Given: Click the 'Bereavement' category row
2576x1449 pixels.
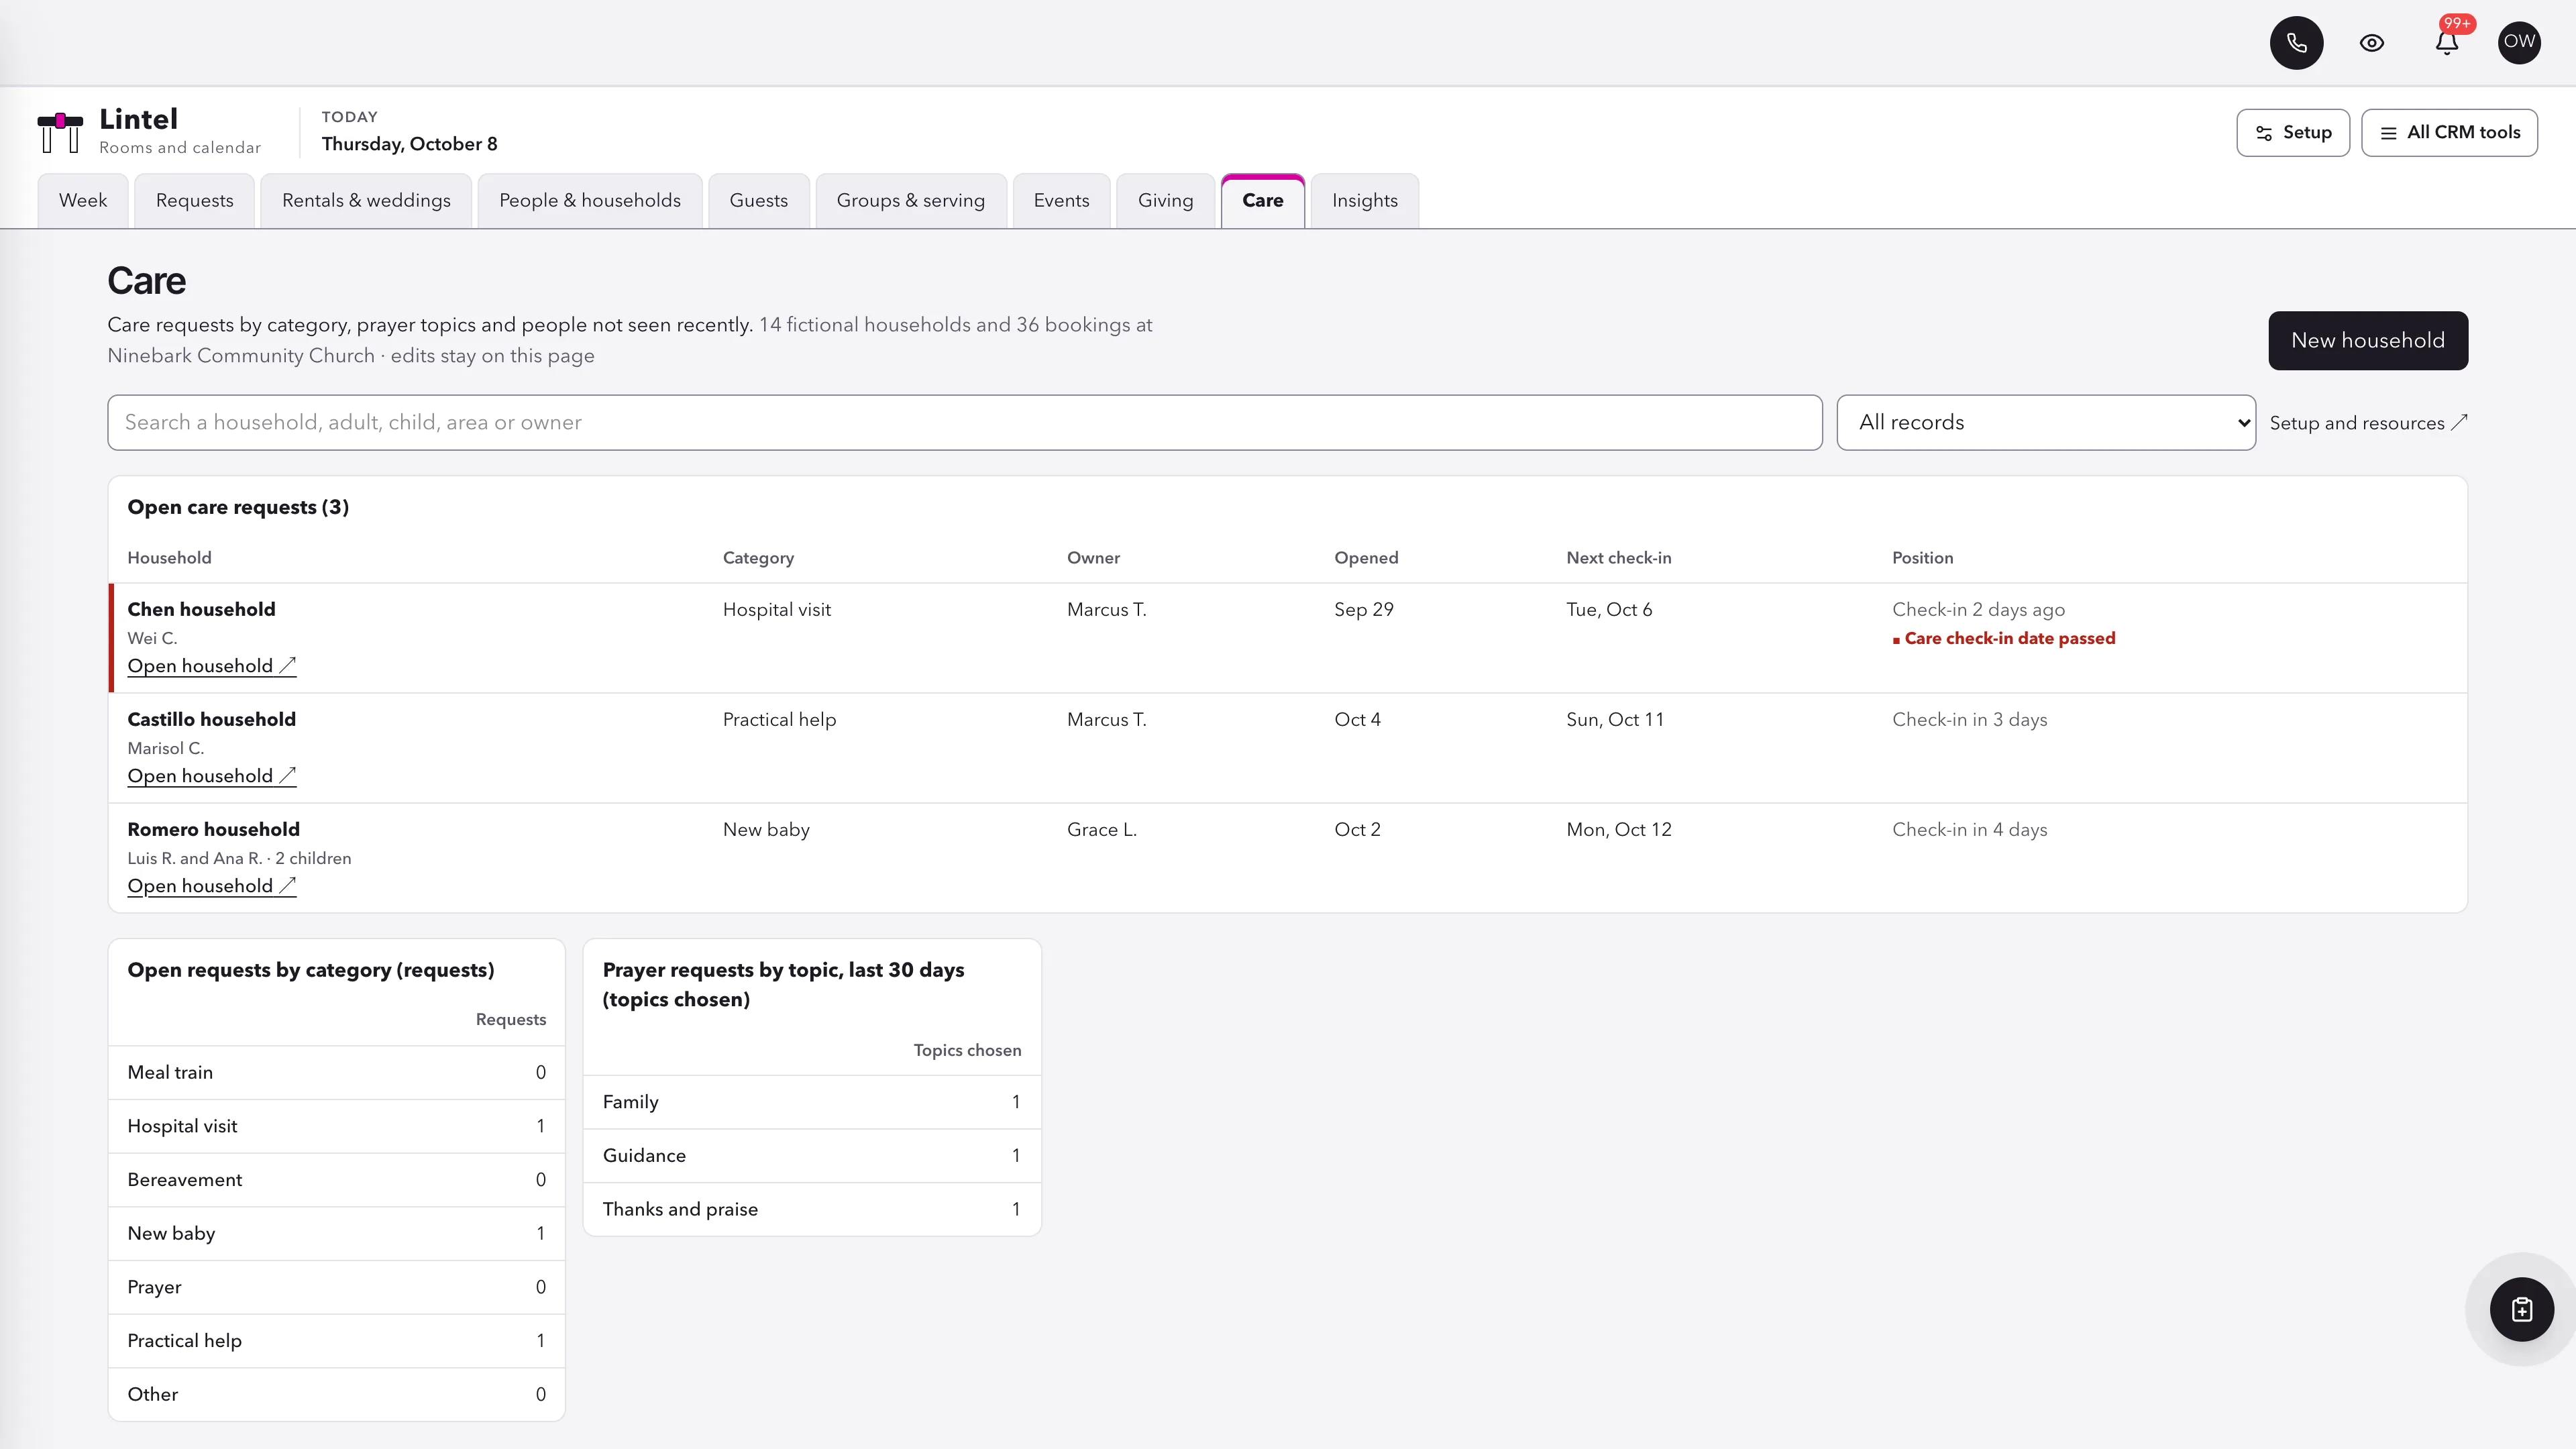Looking at the screenshot, I should click(336, 1180).
